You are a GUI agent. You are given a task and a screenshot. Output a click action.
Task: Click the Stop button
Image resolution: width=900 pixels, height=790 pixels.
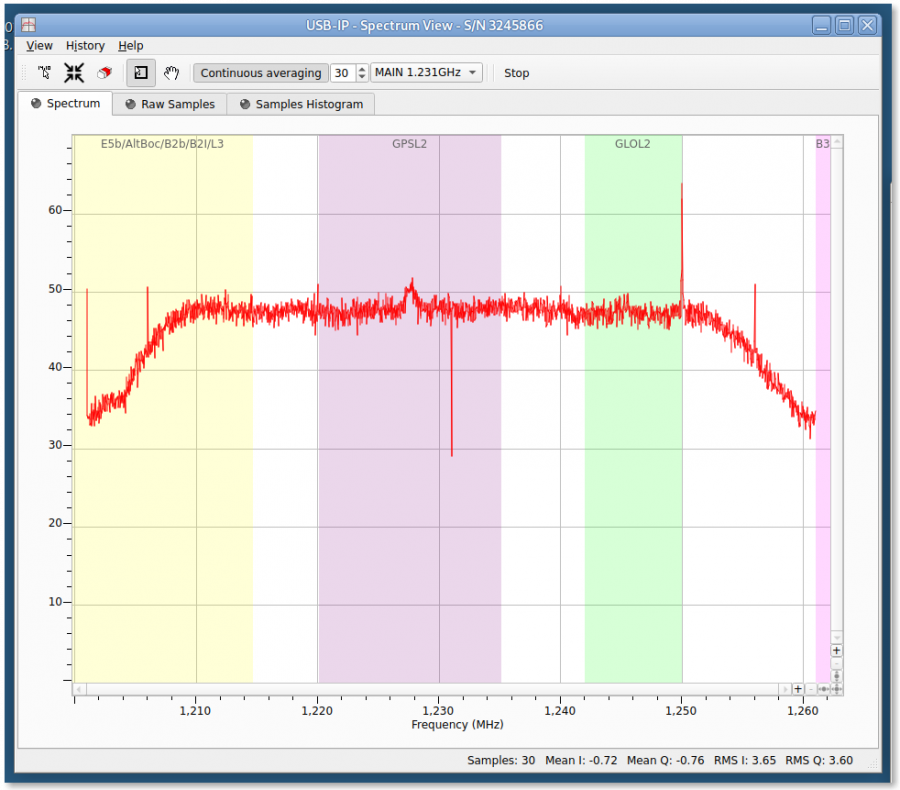[x=516, y=73]
